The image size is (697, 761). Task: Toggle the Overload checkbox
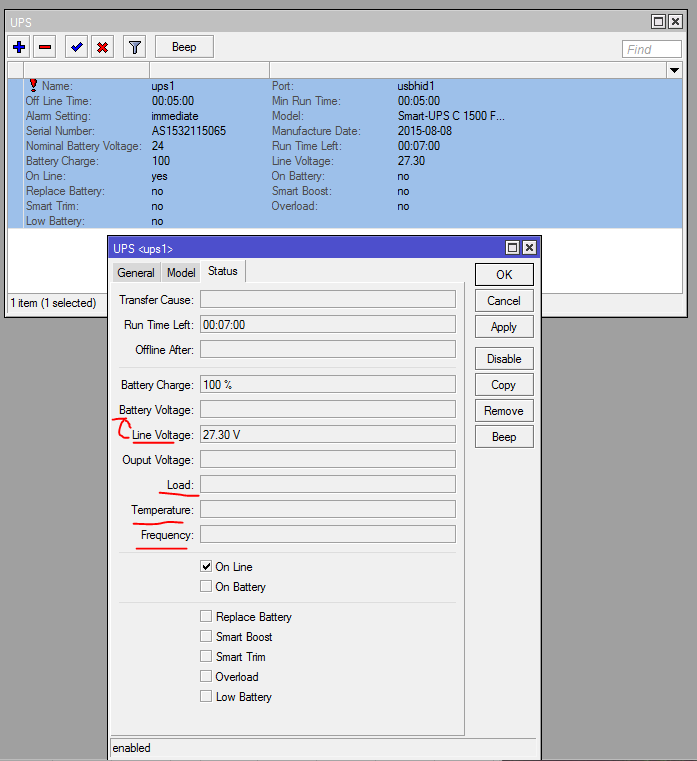(x=206, y=676)
